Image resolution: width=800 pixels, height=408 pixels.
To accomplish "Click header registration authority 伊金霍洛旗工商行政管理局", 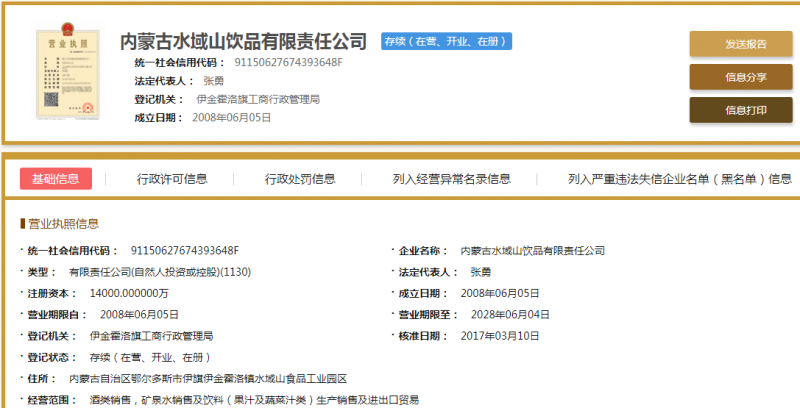I will coord(258,99).
